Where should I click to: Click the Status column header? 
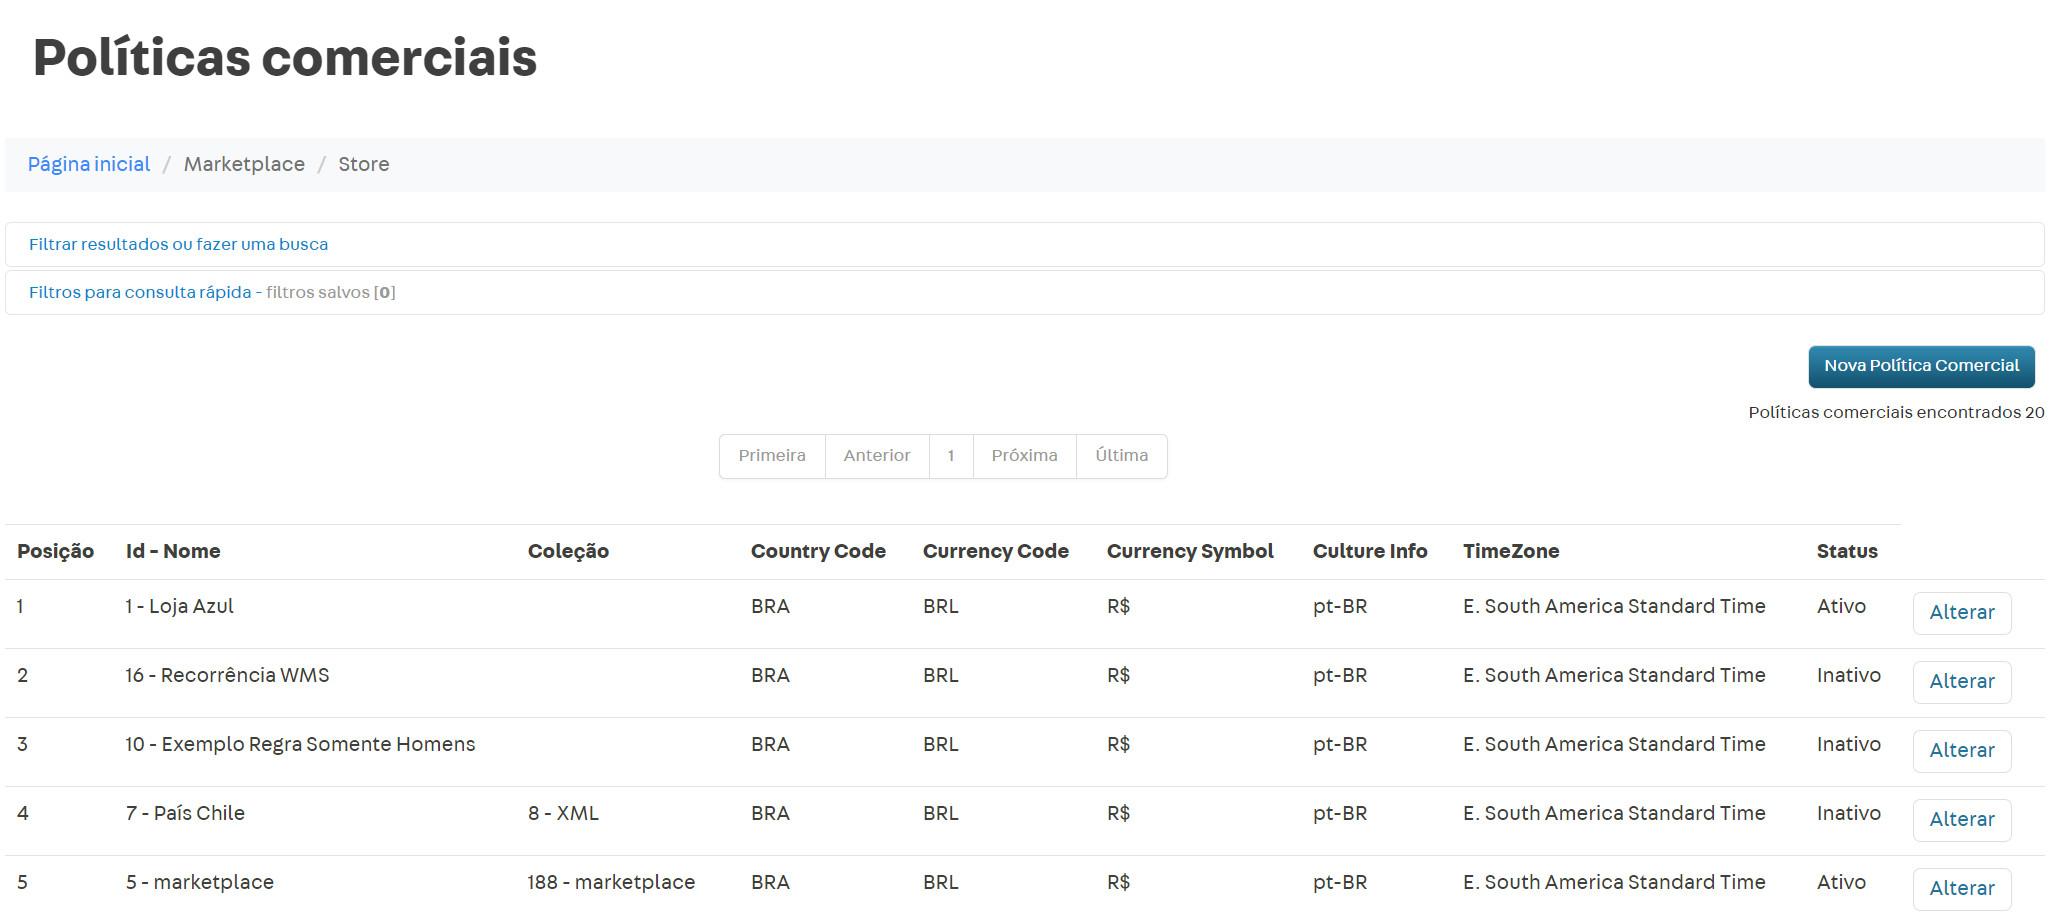[x=1846, y=551]
